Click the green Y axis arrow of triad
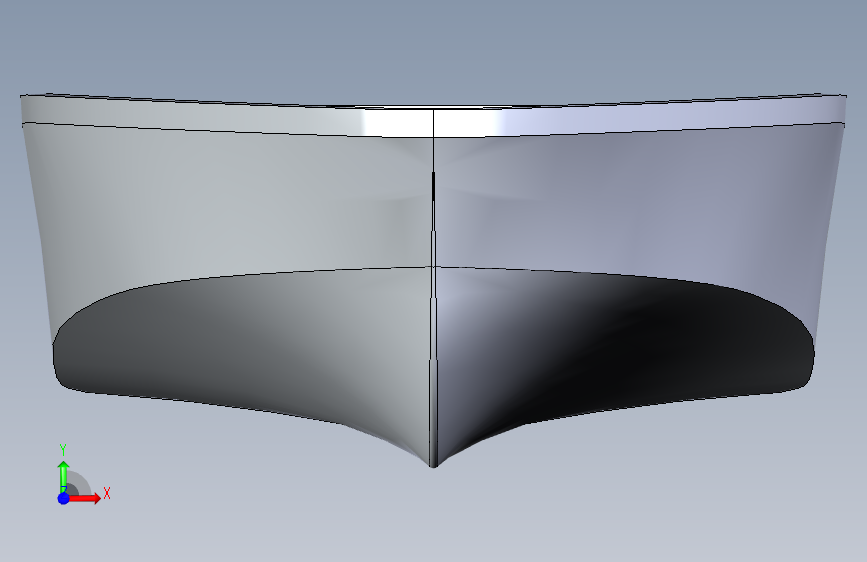 pyautogui.click(x=64, y=476)
